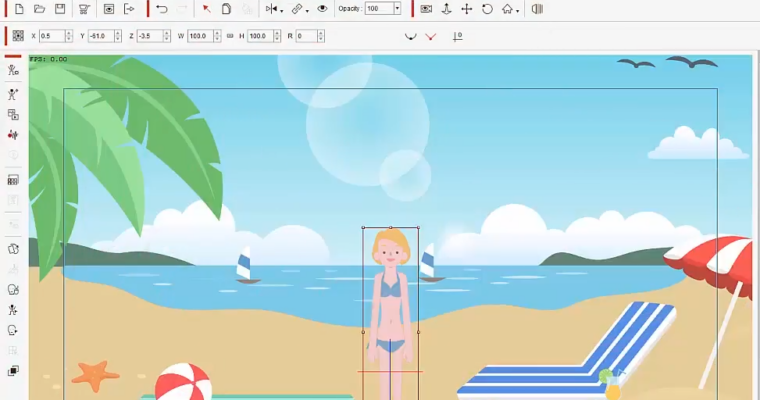Click the red voice waveform sidebar icon
This screenshot has width=760, height=400.
pos(13,135)
